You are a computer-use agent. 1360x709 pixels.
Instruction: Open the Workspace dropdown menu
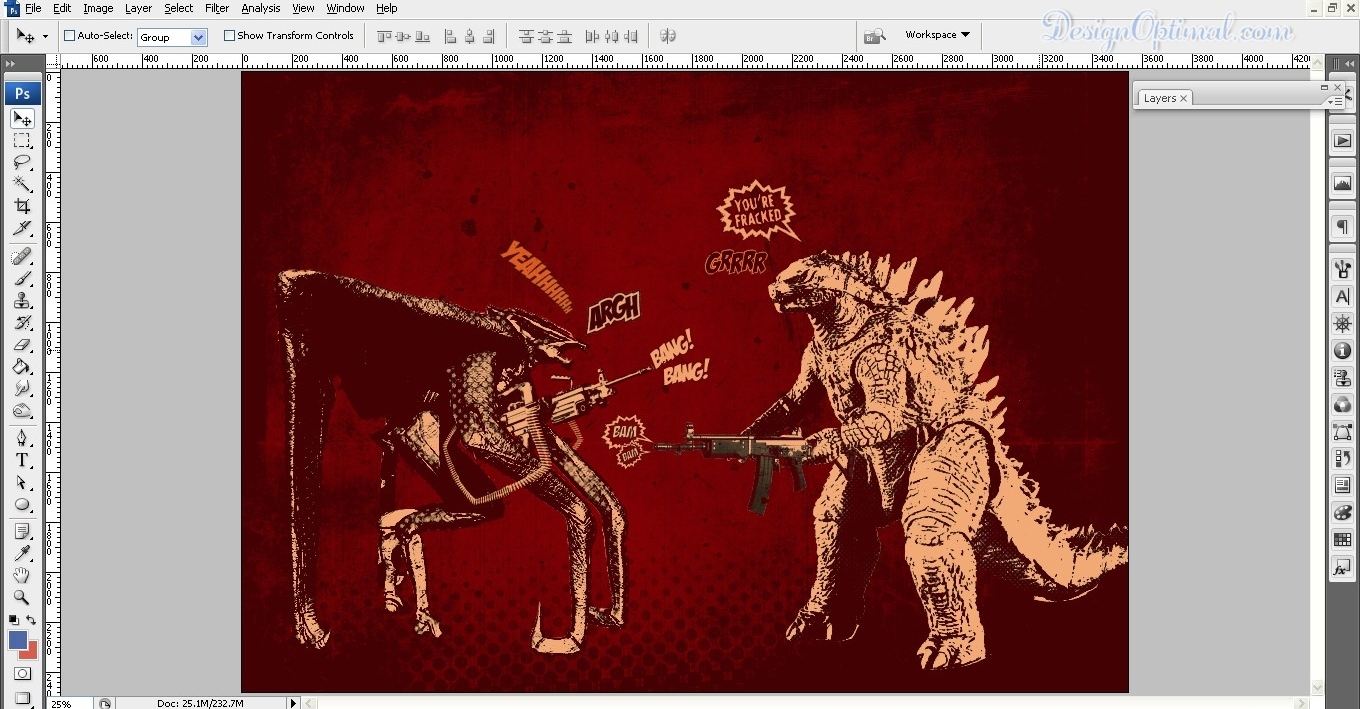(x=937, y=35)
